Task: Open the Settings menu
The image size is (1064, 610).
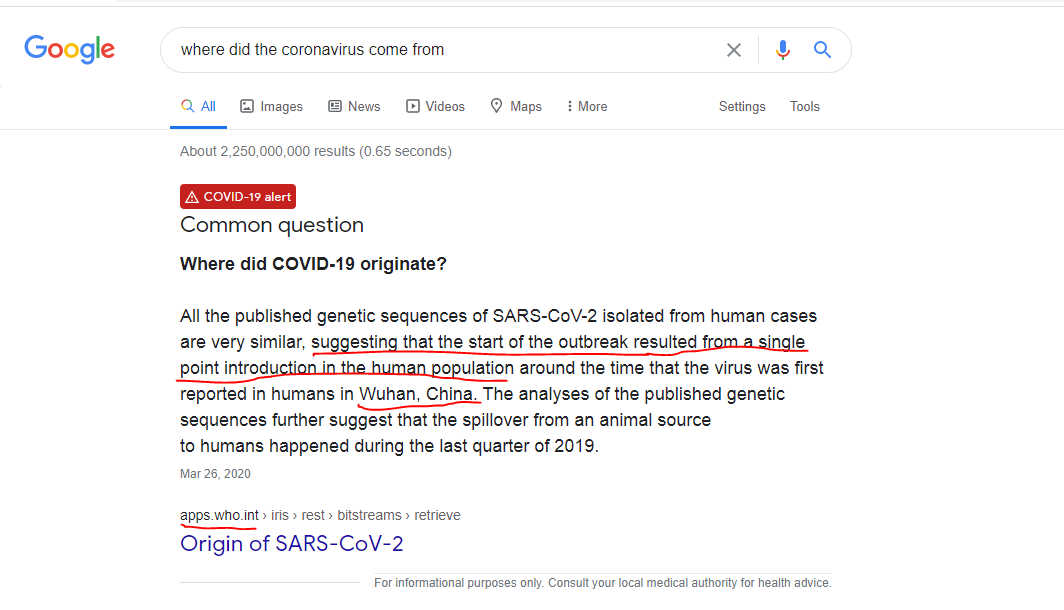Action: (742, 106)
